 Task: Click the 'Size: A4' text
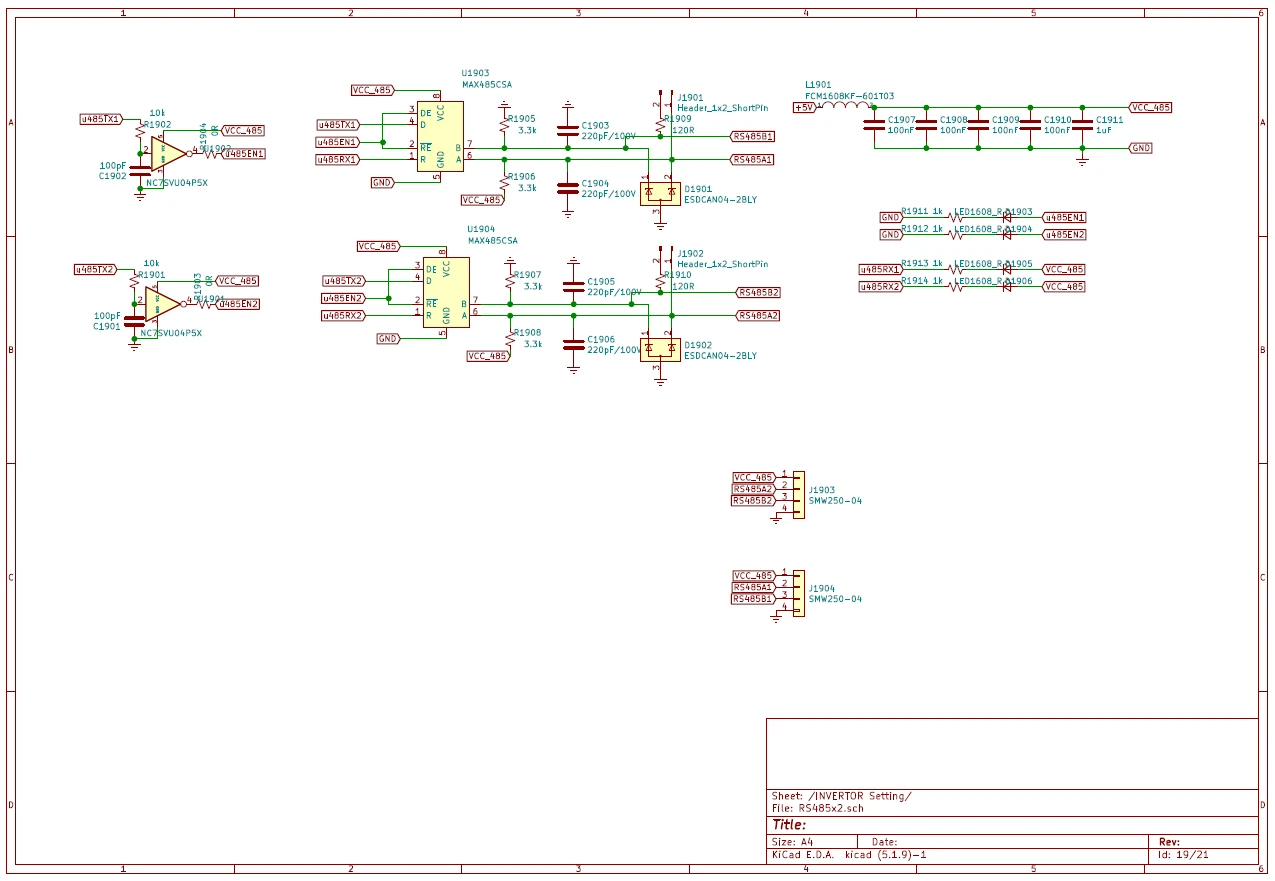[792, 842]
